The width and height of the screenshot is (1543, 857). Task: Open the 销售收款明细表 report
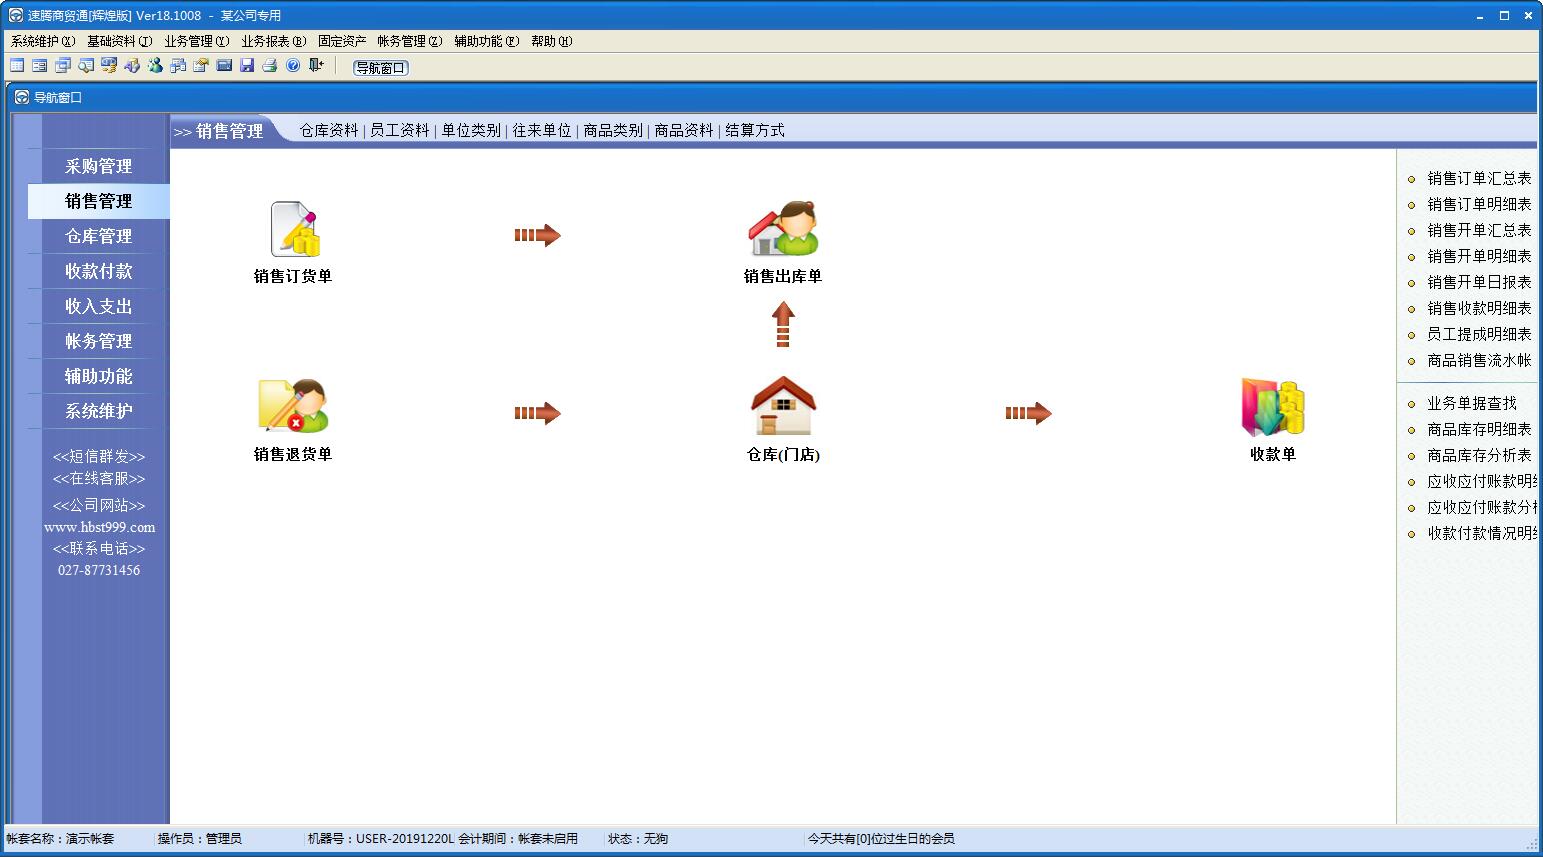pyautogui.click(x=1479, y=308)
